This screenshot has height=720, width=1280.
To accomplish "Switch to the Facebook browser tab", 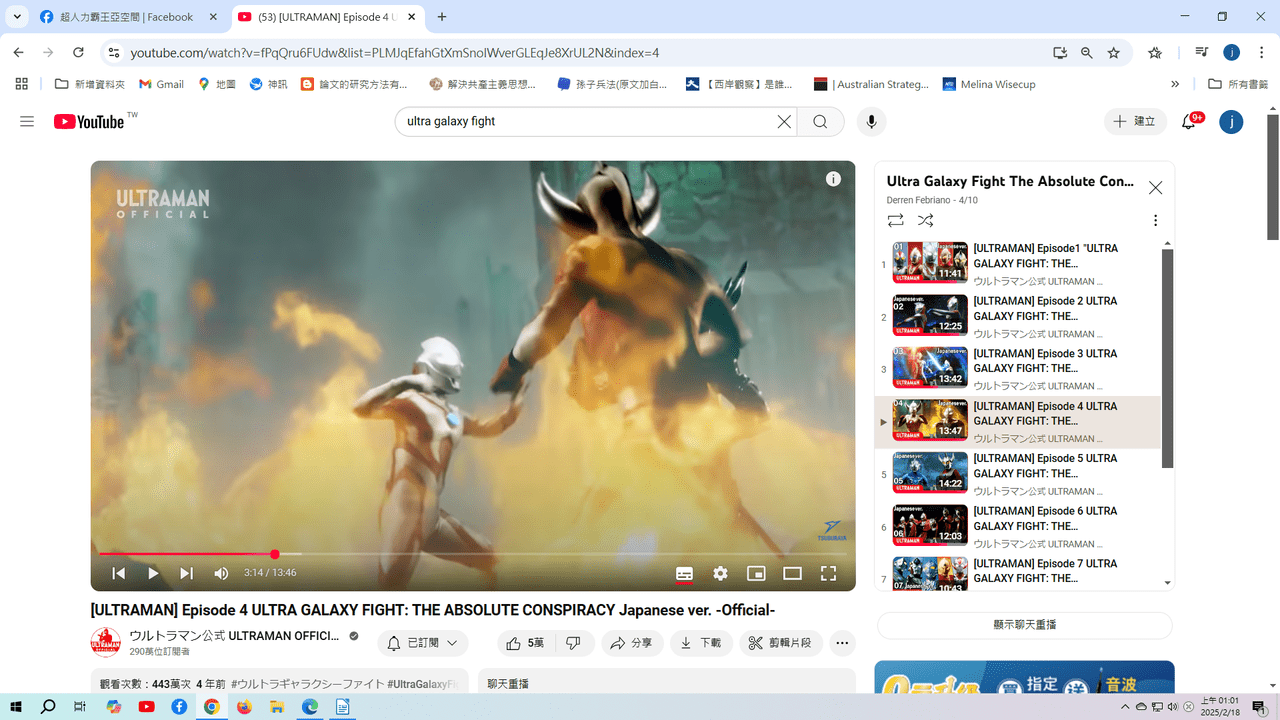I will click(x=127, y=17).
